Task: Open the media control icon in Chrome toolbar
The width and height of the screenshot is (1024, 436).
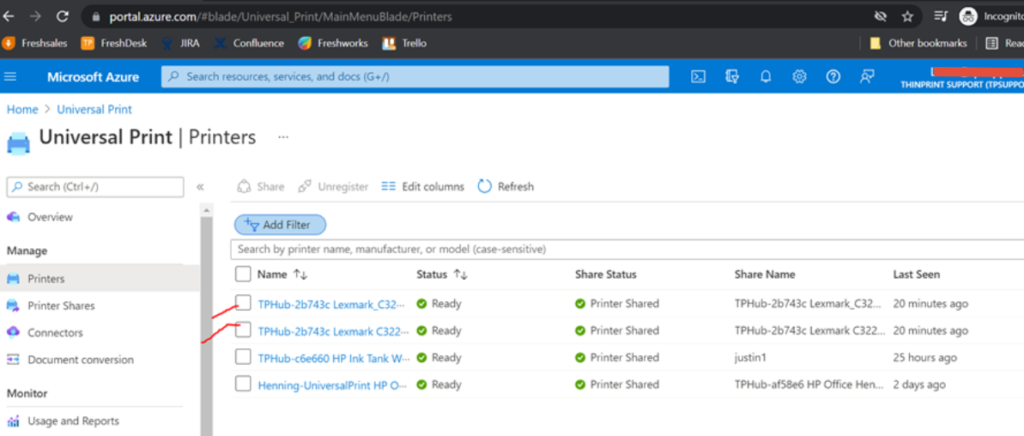Action: 940,16
